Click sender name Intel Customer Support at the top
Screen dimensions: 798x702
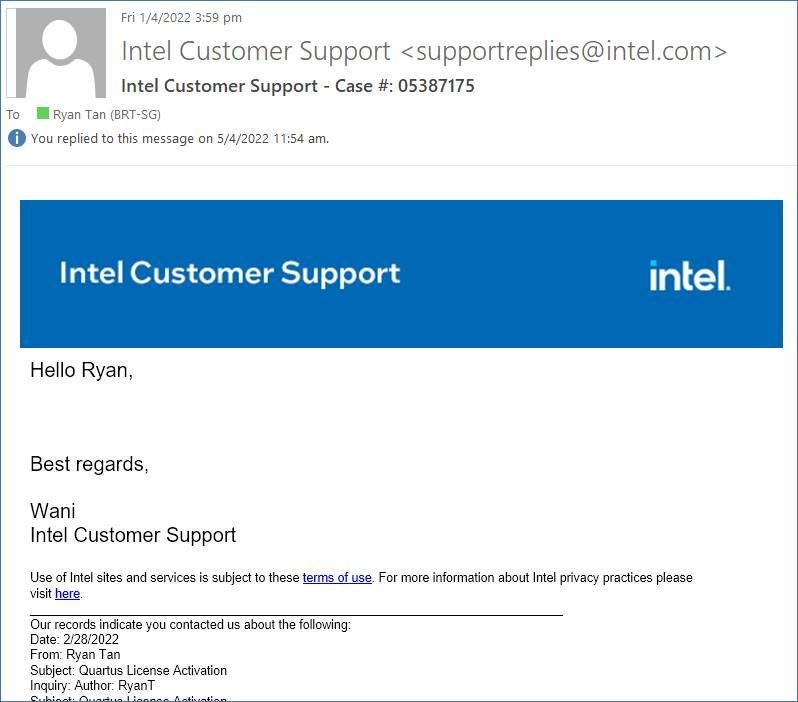[x=256, y=51]
